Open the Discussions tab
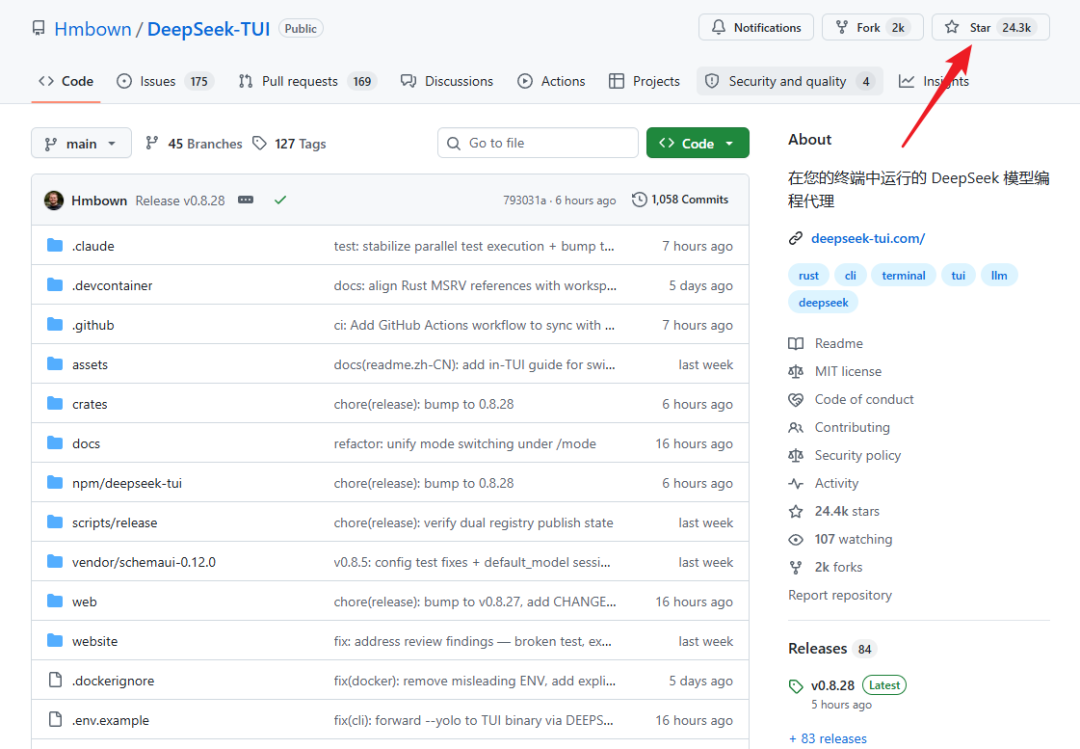Viewport: 1080px width, 749px height. pyautogui.click(x=447, y=81)
